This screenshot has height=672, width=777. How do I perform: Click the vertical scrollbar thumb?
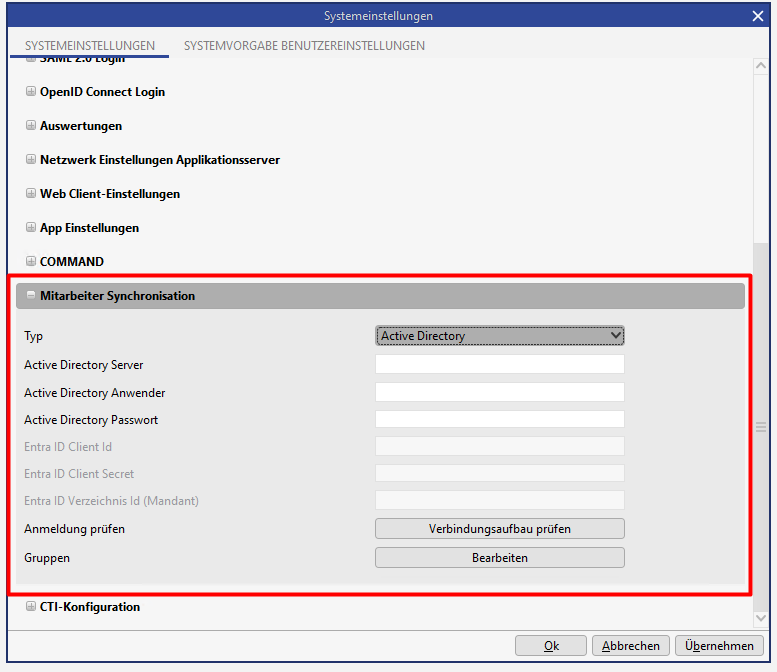760,427
